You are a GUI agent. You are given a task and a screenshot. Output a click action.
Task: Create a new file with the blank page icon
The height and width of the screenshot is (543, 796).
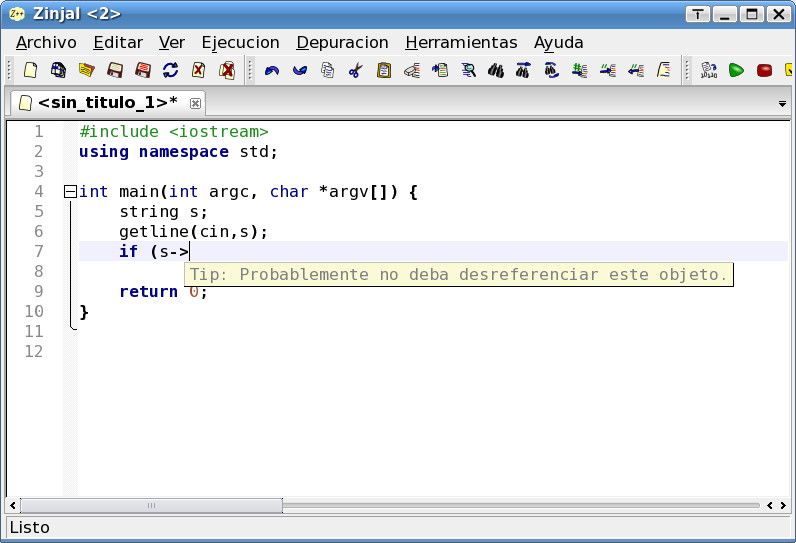tap(30, 70)
